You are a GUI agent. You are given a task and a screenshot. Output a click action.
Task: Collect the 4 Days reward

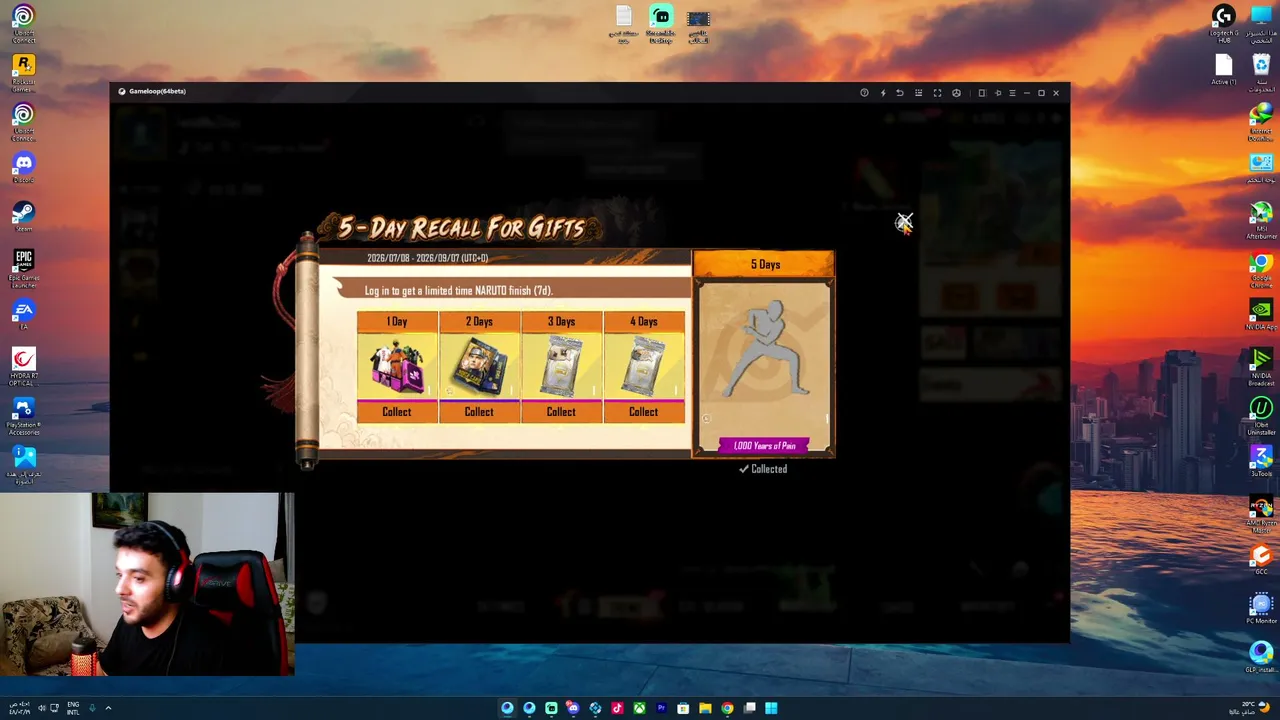[643, 412]
